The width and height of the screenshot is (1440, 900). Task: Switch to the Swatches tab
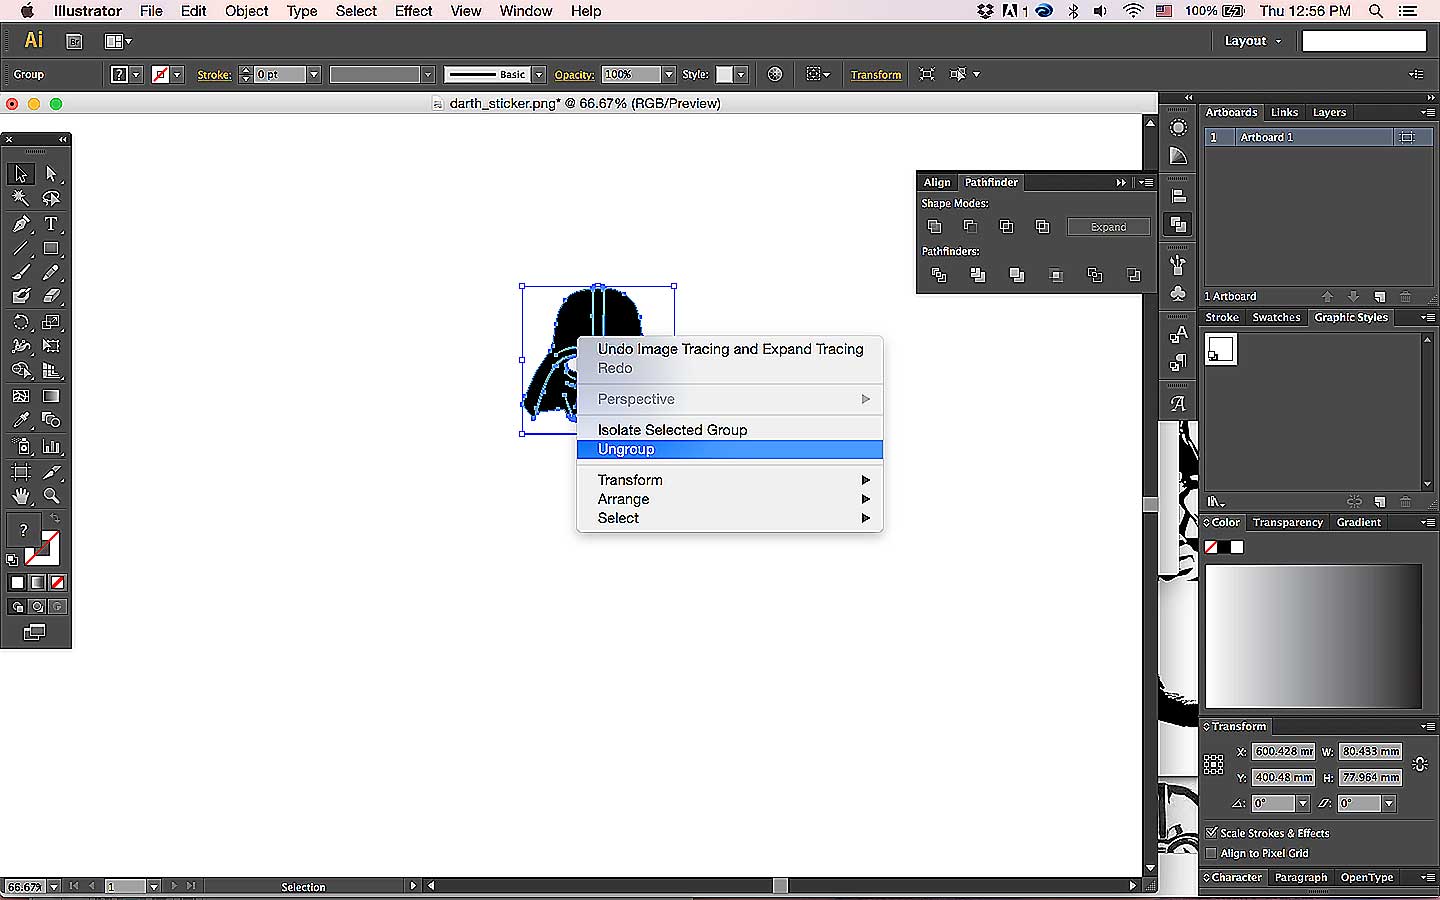(x=1276, y=317)
